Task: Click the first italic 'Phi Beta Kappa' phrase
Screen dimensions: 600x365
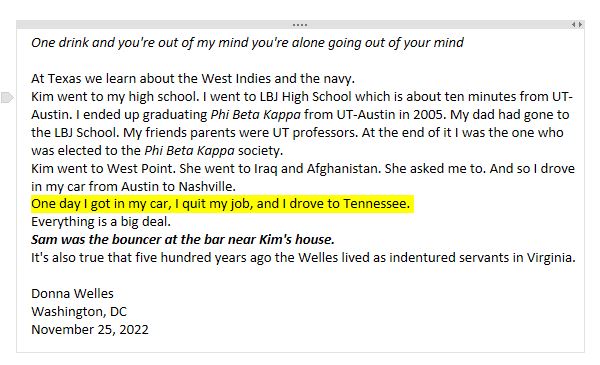Action: tap(256, 114)
